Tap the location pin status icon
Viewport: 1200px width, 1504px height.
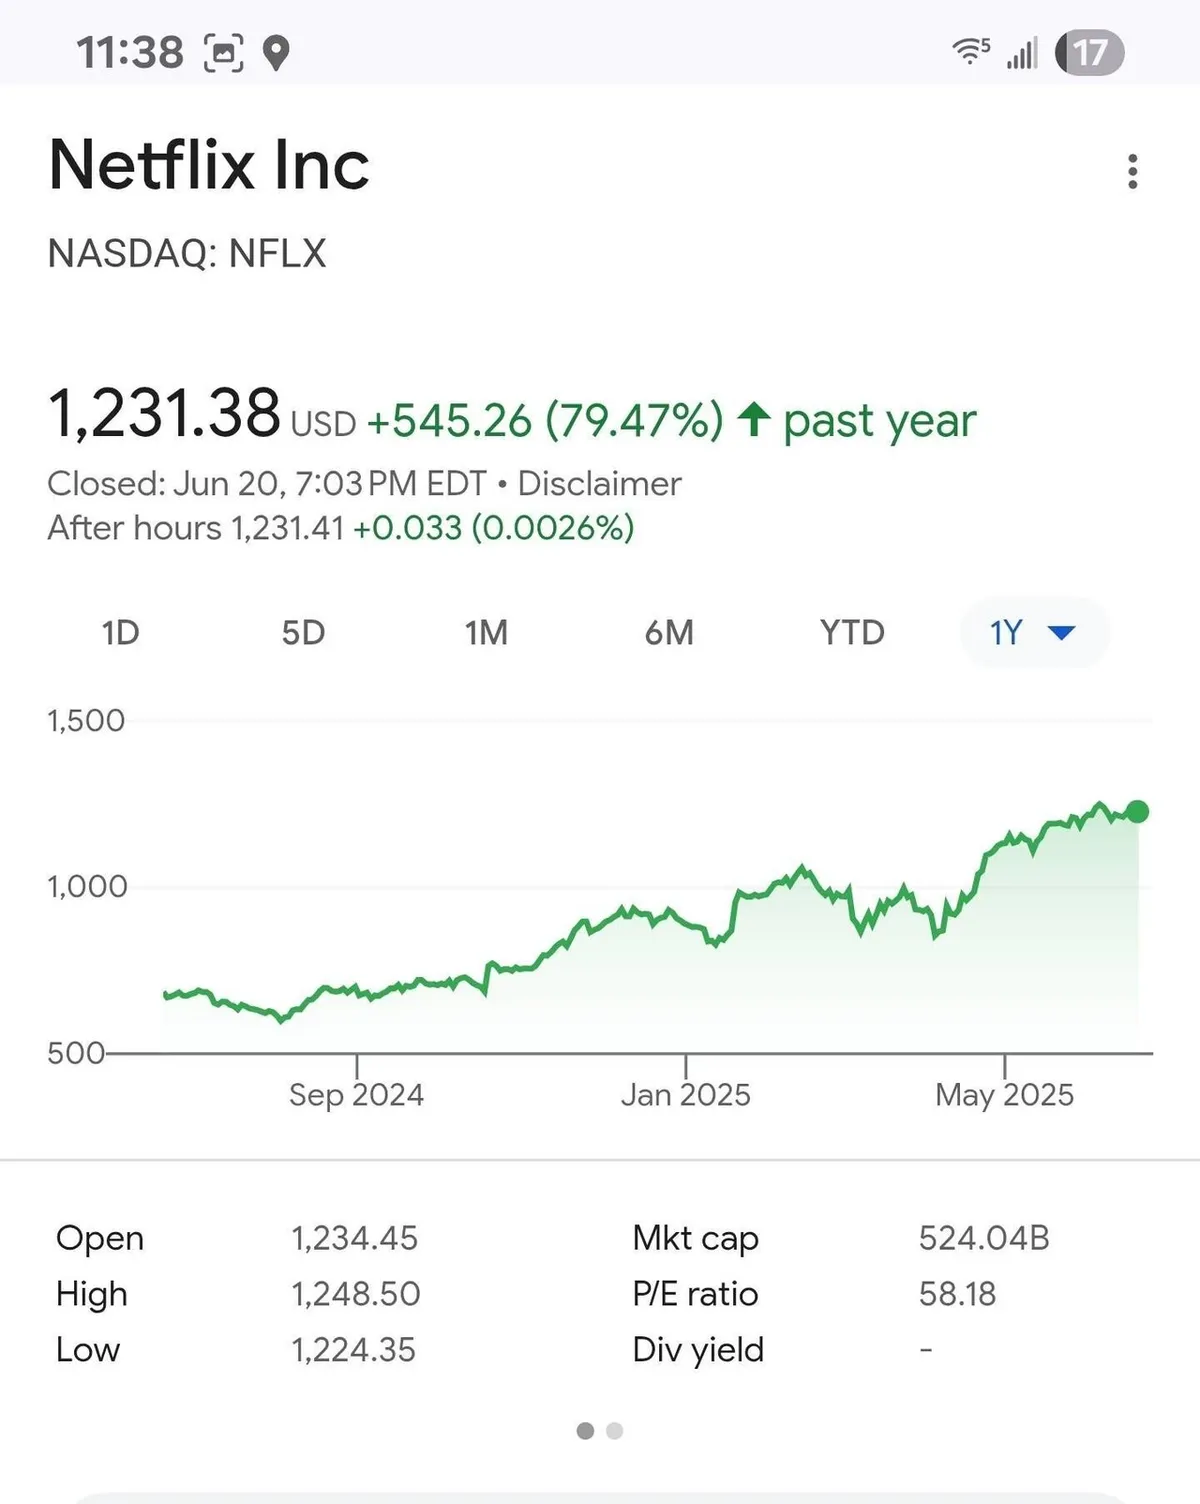(277, 52)
